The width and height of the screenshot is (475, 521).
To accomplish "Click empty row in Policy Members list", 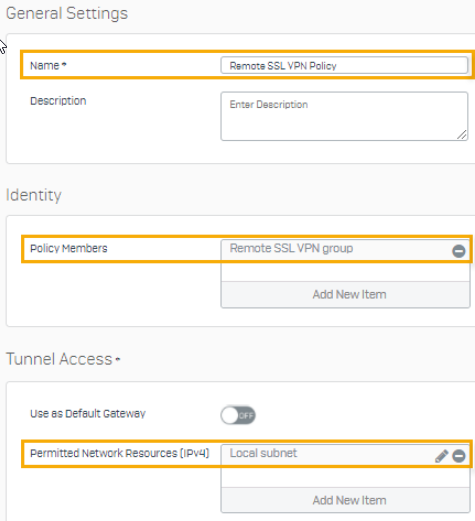I will [x=345, y=272].
